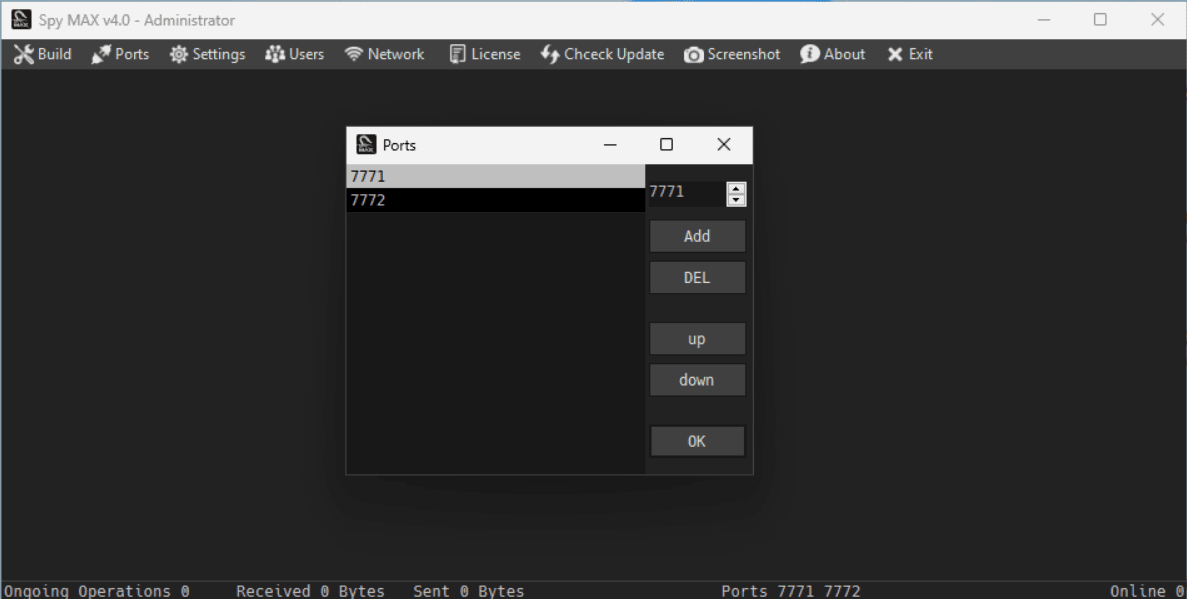Move selected port with the down button
The height and width of the screenshot is (599, 1187).
pos(697,380)
